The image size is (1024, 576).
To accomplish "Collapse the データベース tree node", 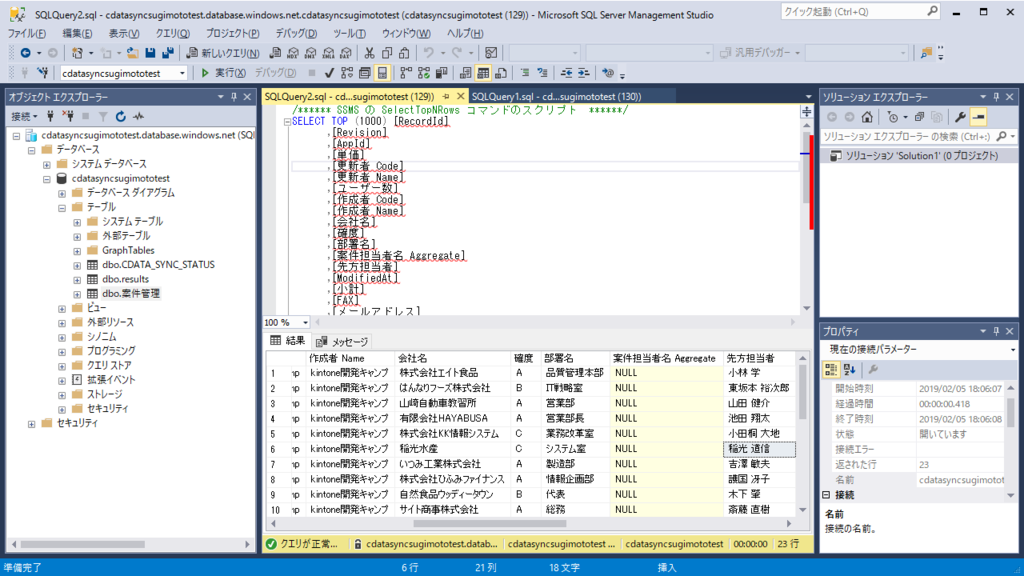I will tap(31, 150).
